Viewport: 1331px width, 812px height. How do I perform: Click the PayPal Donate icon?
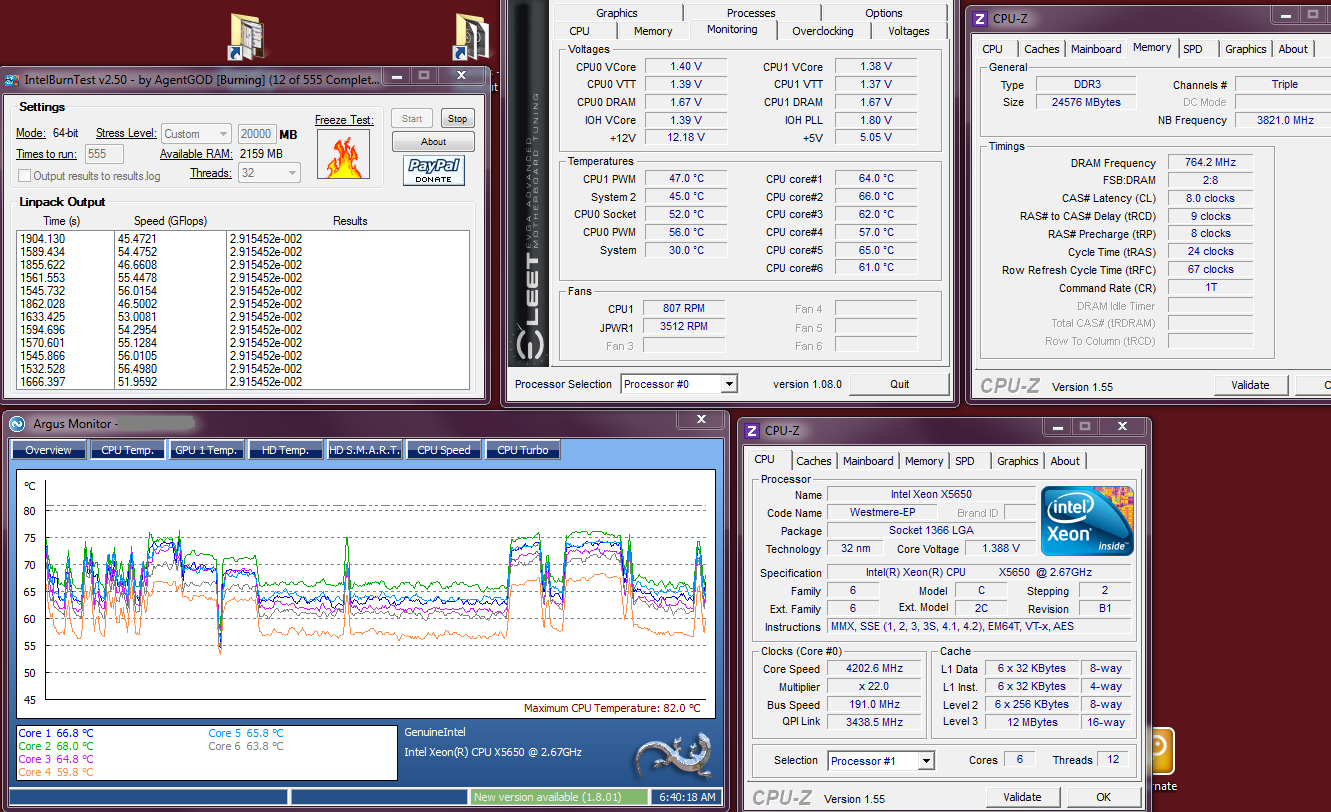click(434, 170)
